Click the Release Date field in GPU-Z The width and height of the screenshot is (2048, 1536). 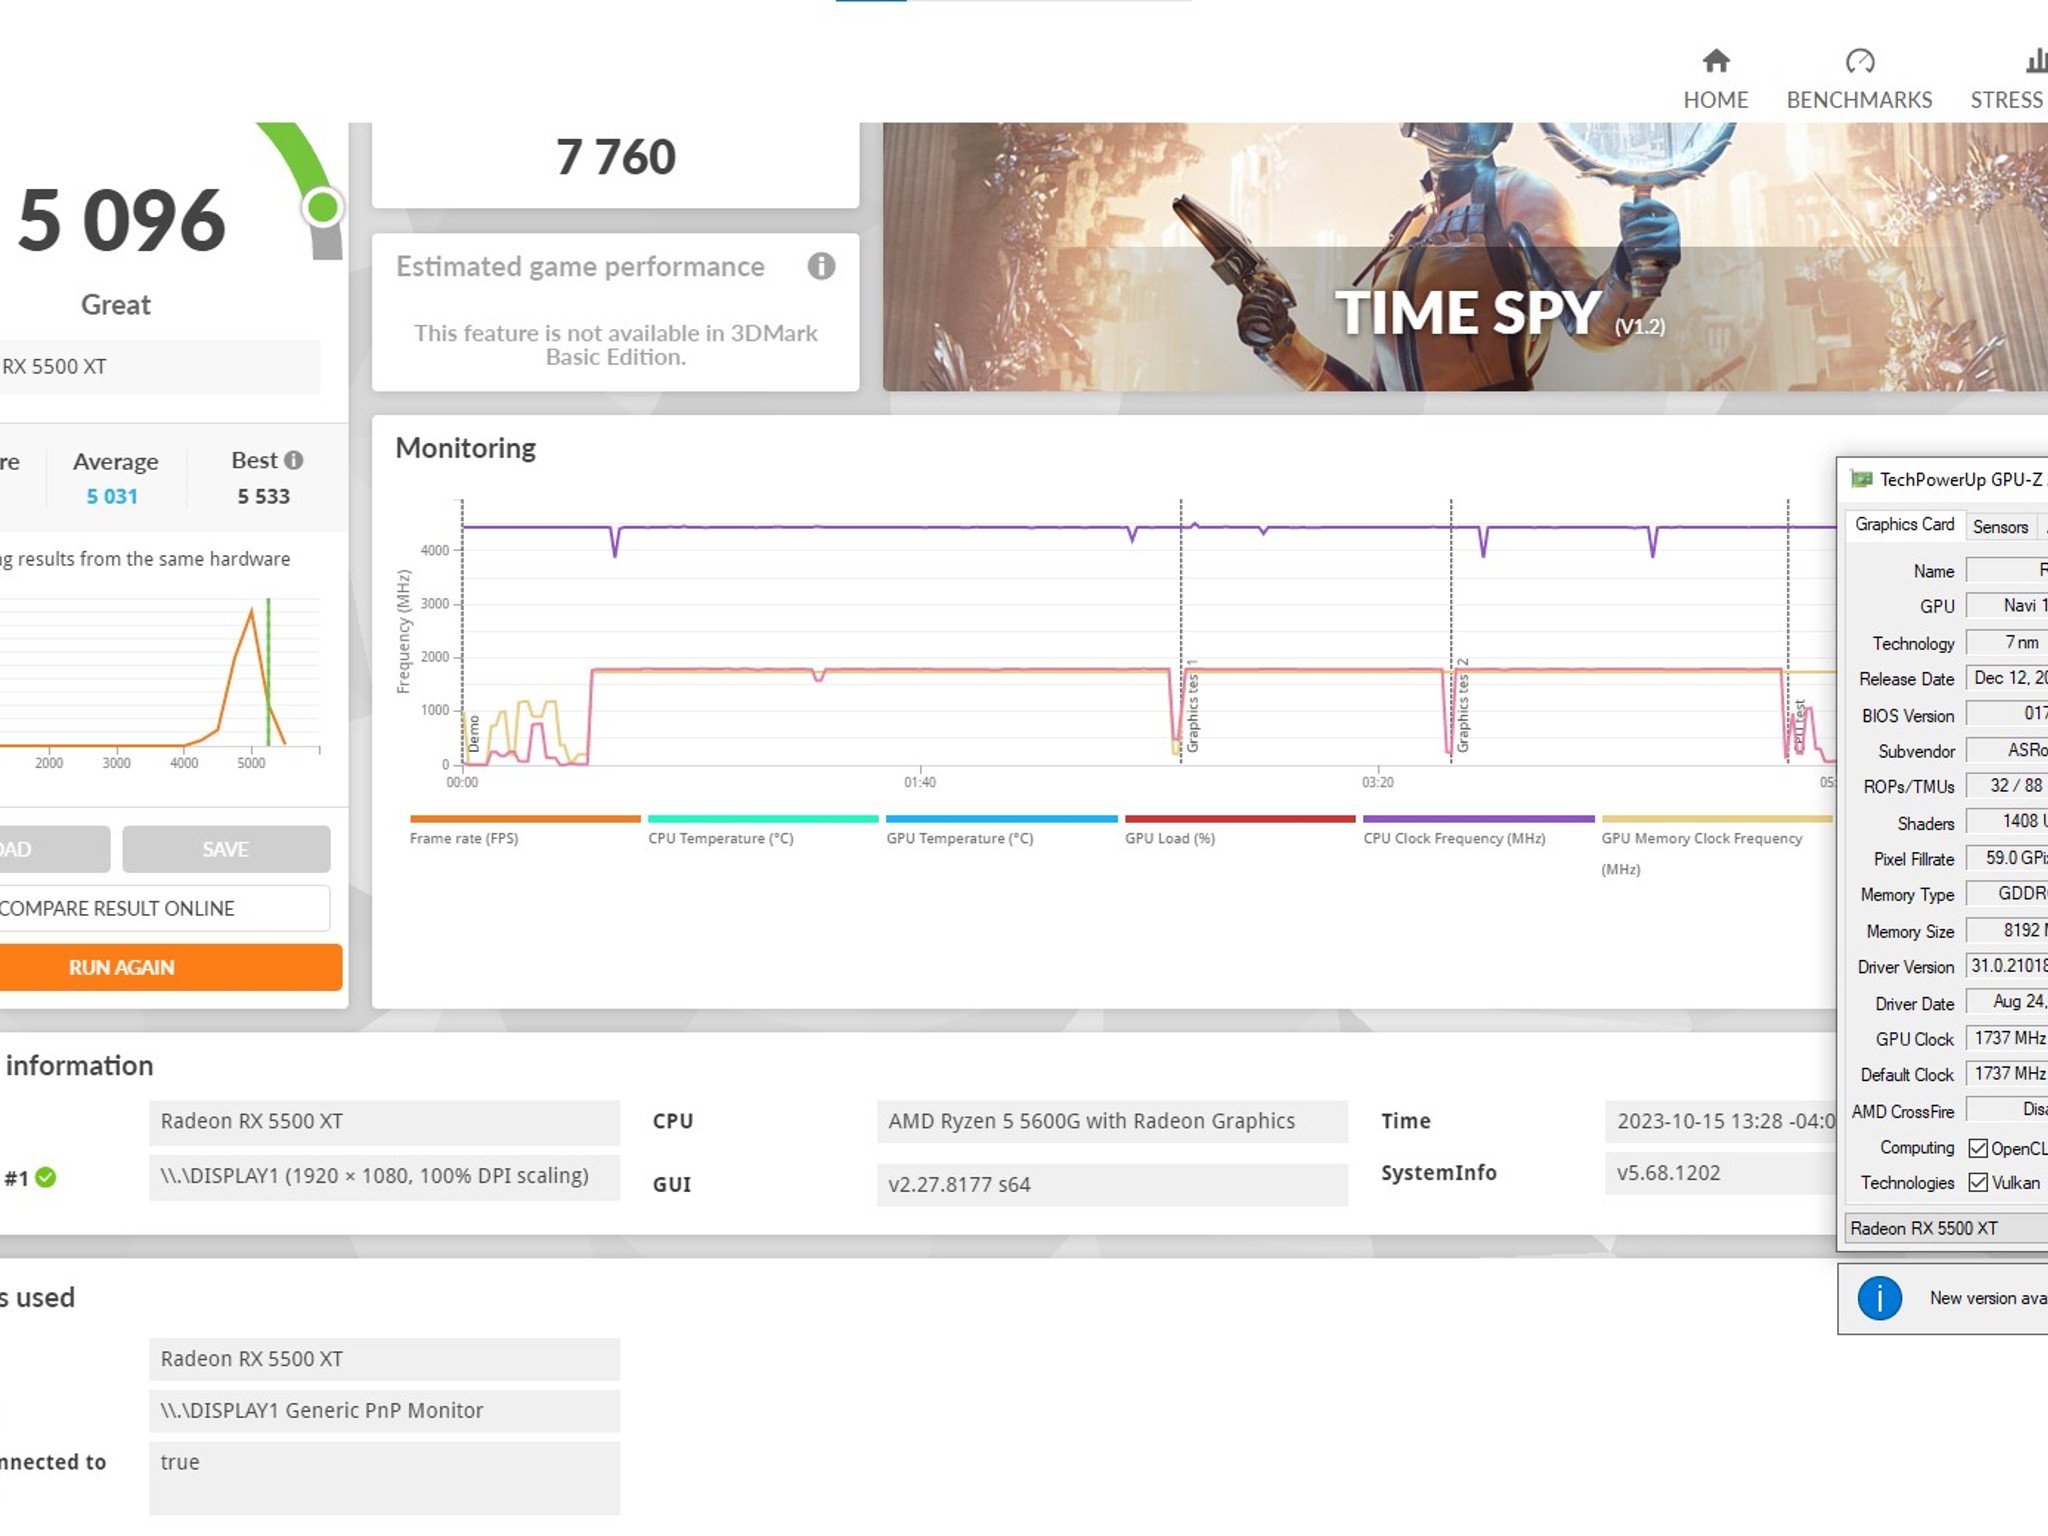click(x=2007, y=677)
